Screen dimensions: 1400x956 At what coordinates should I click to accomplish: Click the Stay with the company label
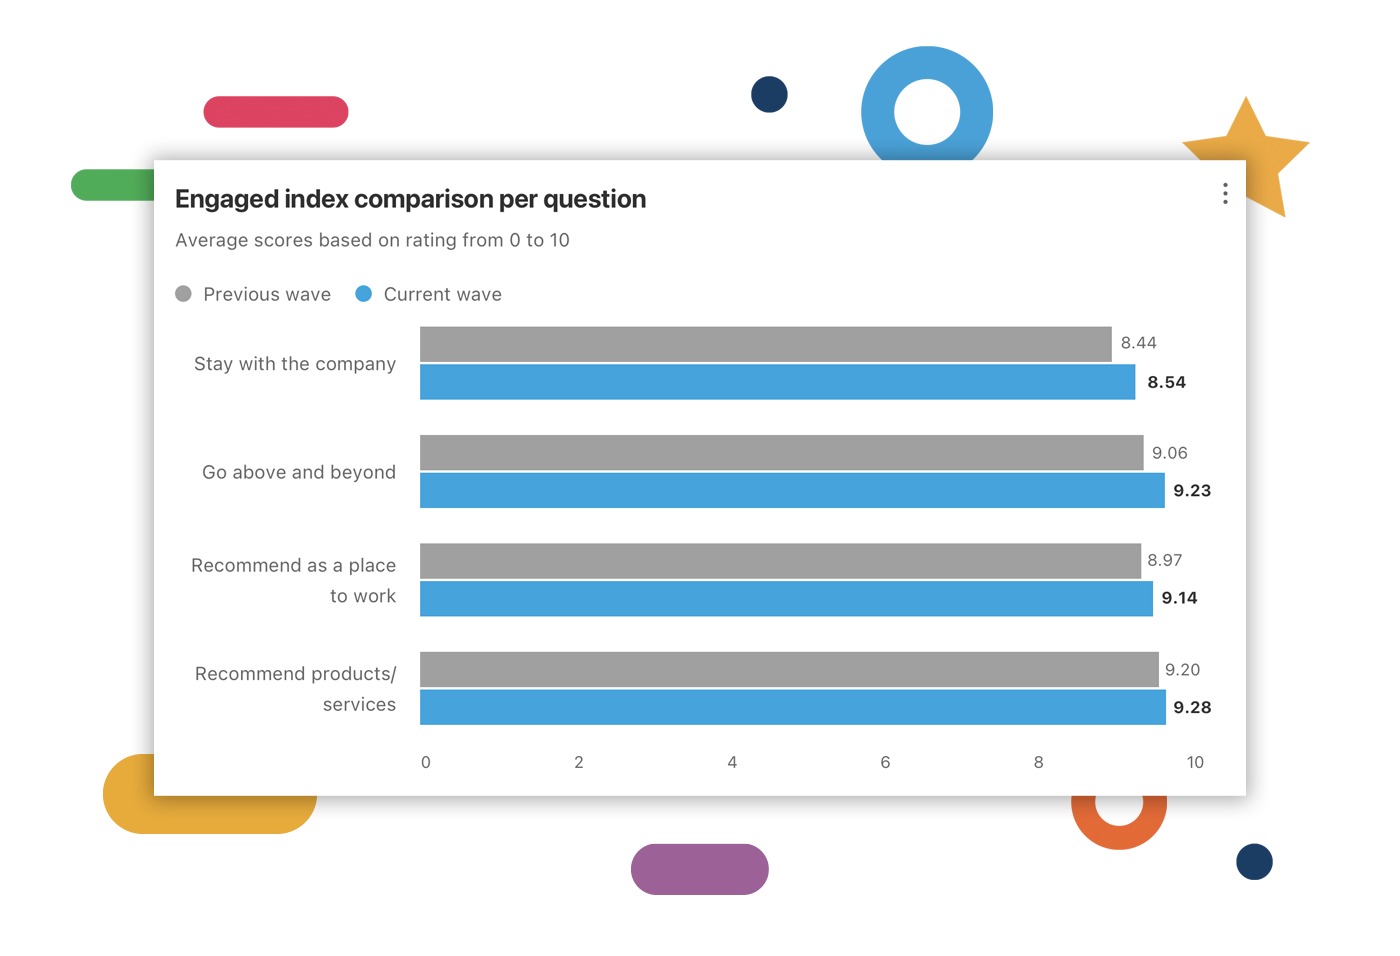pos(295,364)
